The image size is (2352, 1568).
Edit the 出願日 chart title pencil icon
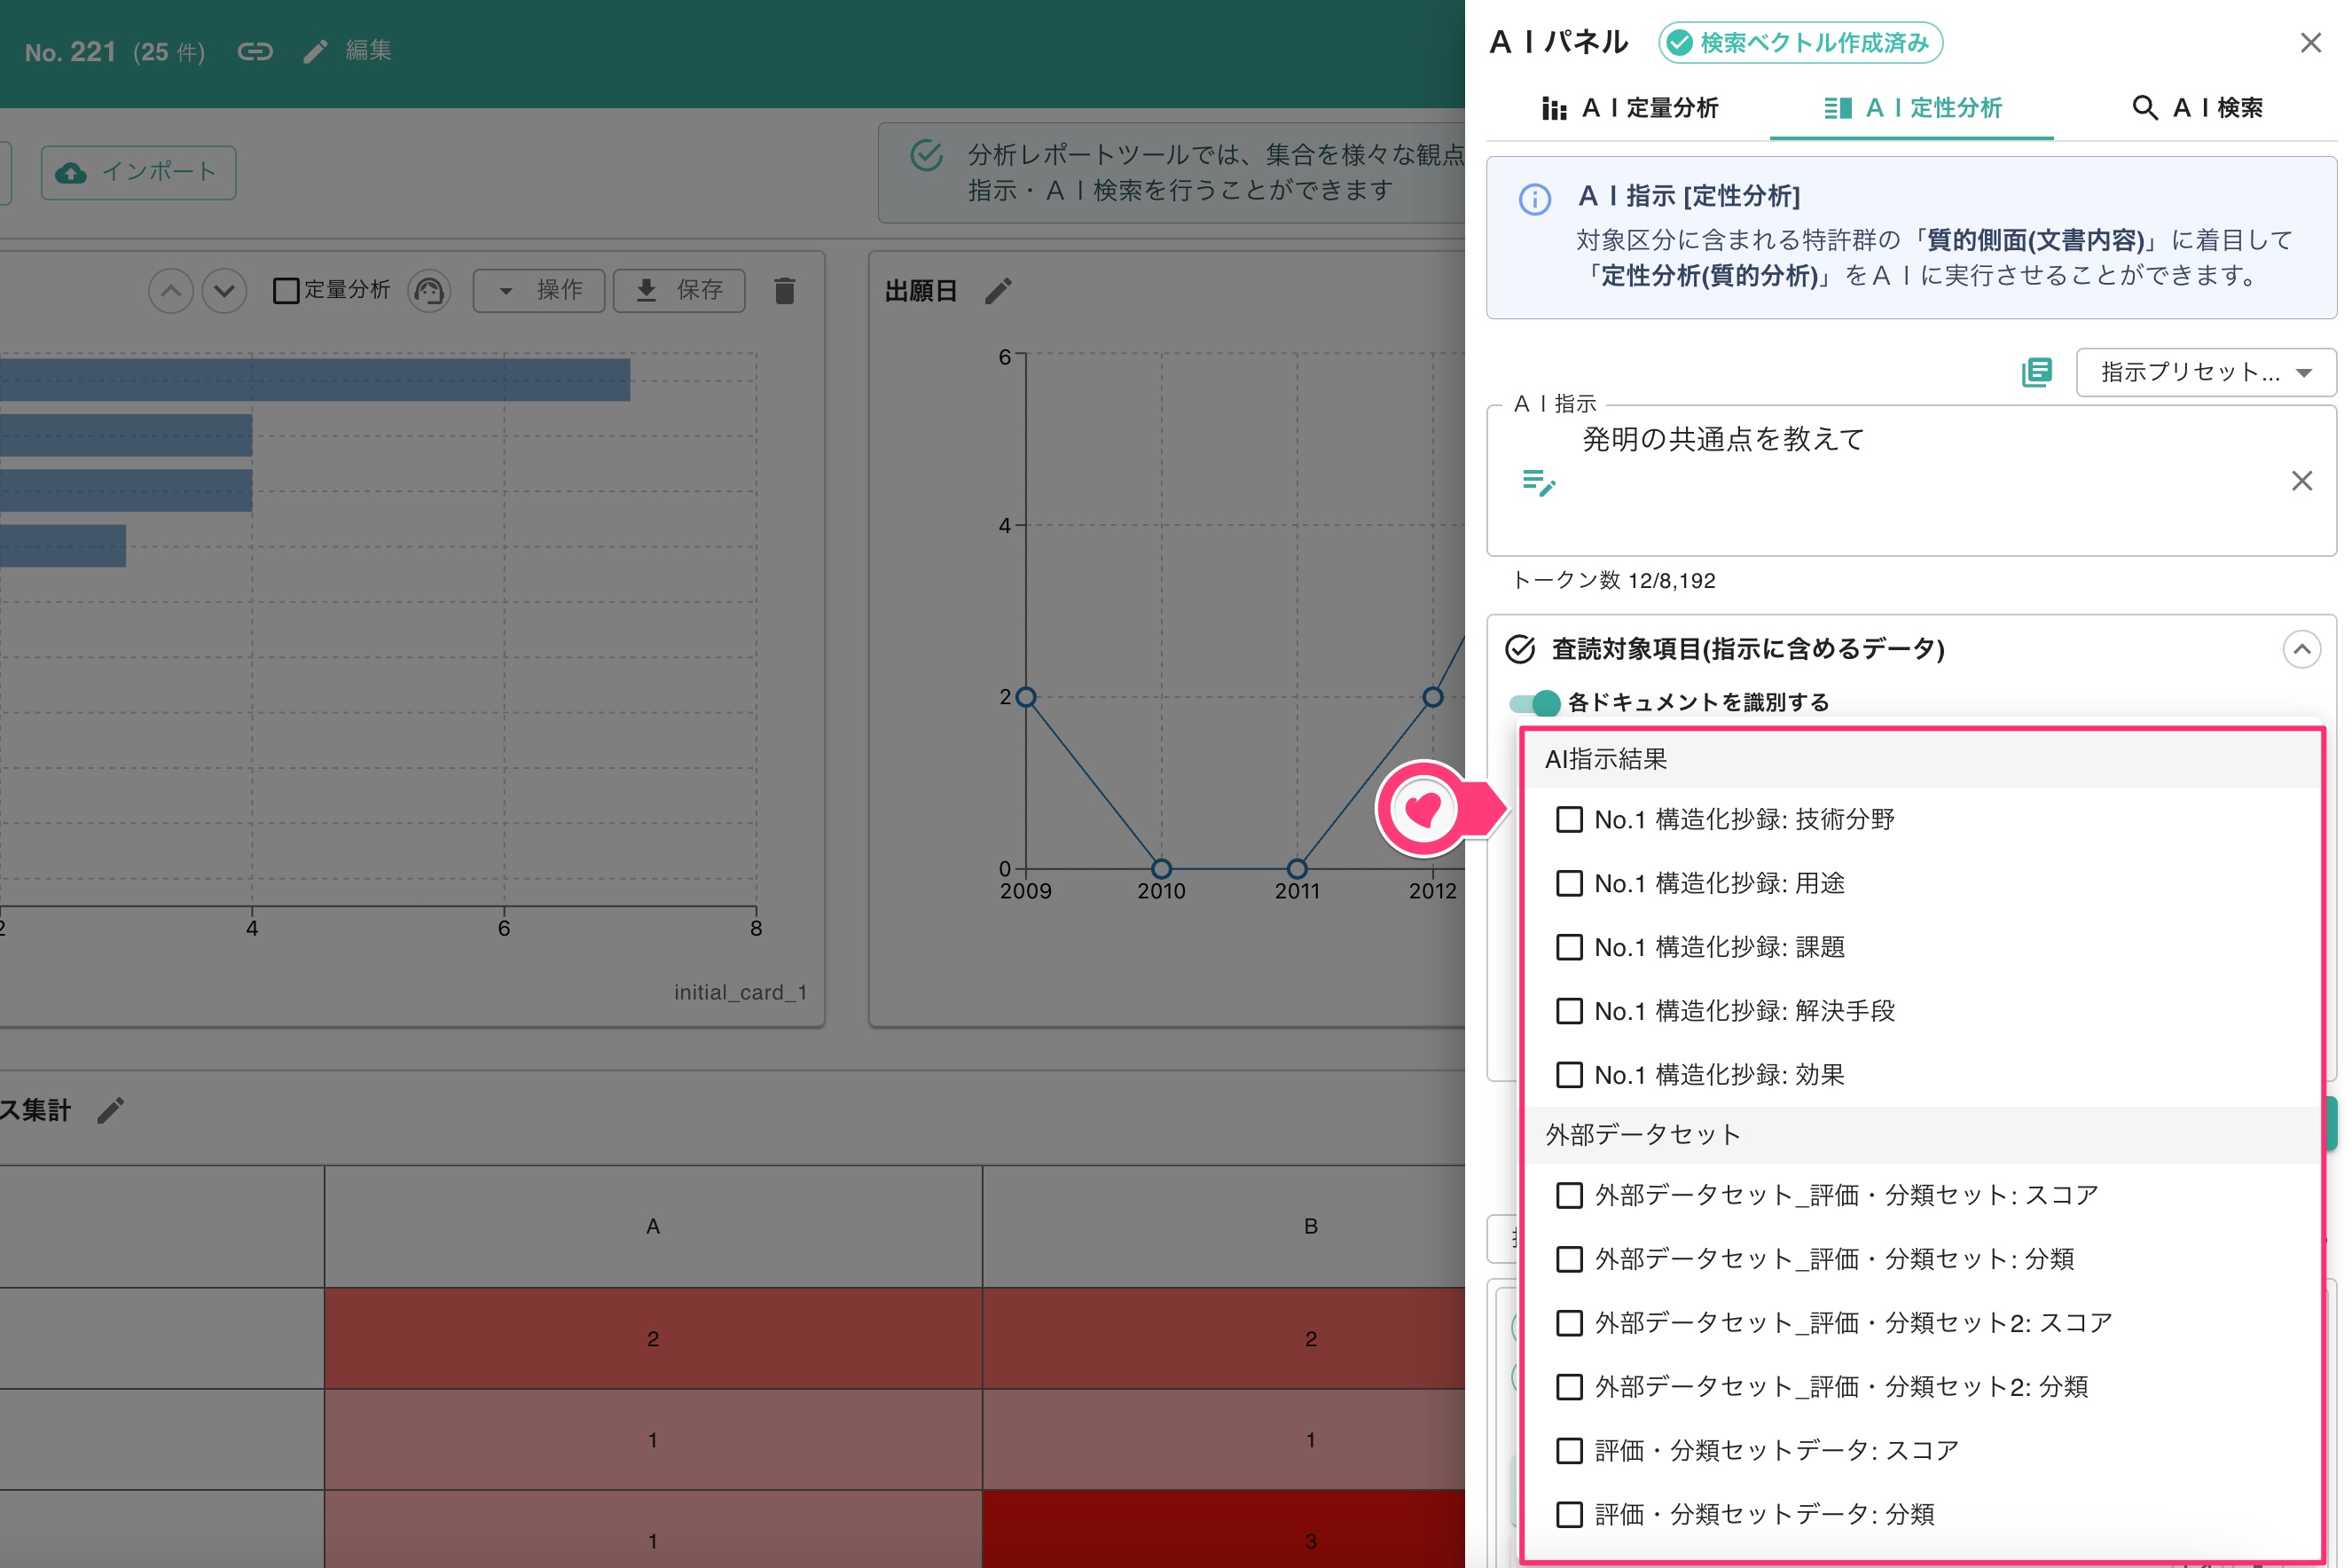pos(998,291)
